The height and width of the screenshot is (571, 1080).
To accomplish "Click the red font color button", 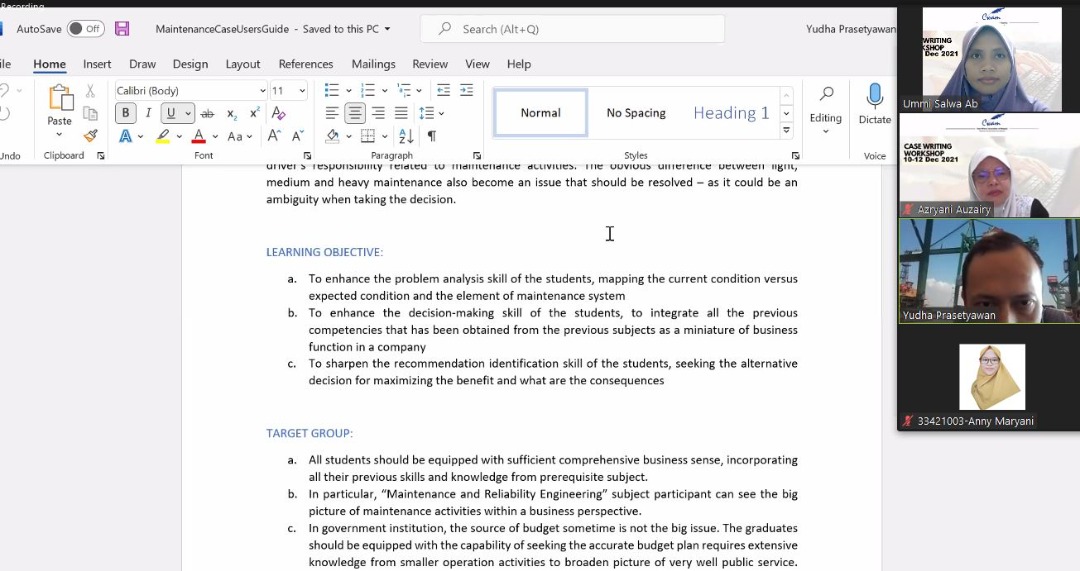I will click(199, 136).
